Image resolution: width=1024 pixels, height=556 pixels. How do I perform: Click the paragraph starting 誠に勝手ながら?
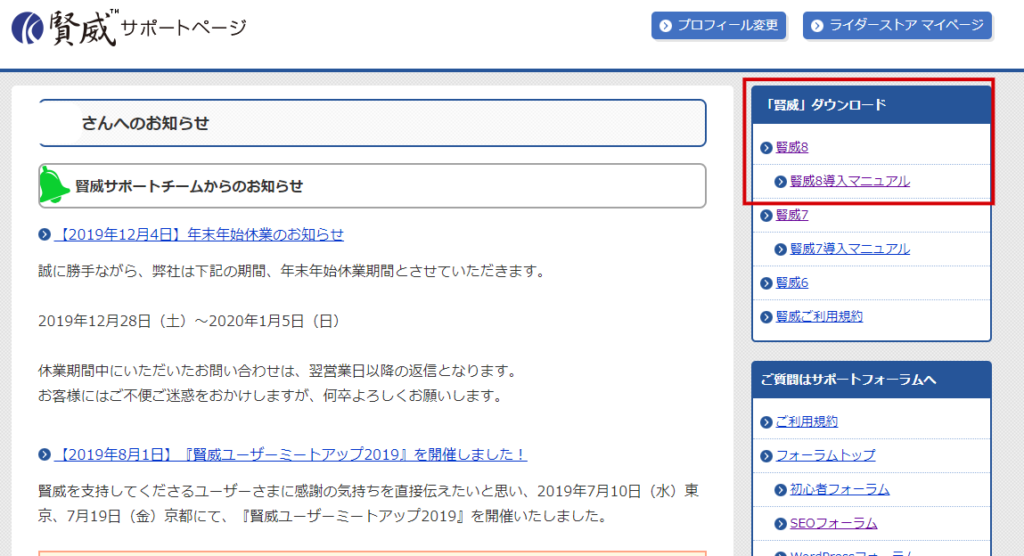tap(292, 271)
